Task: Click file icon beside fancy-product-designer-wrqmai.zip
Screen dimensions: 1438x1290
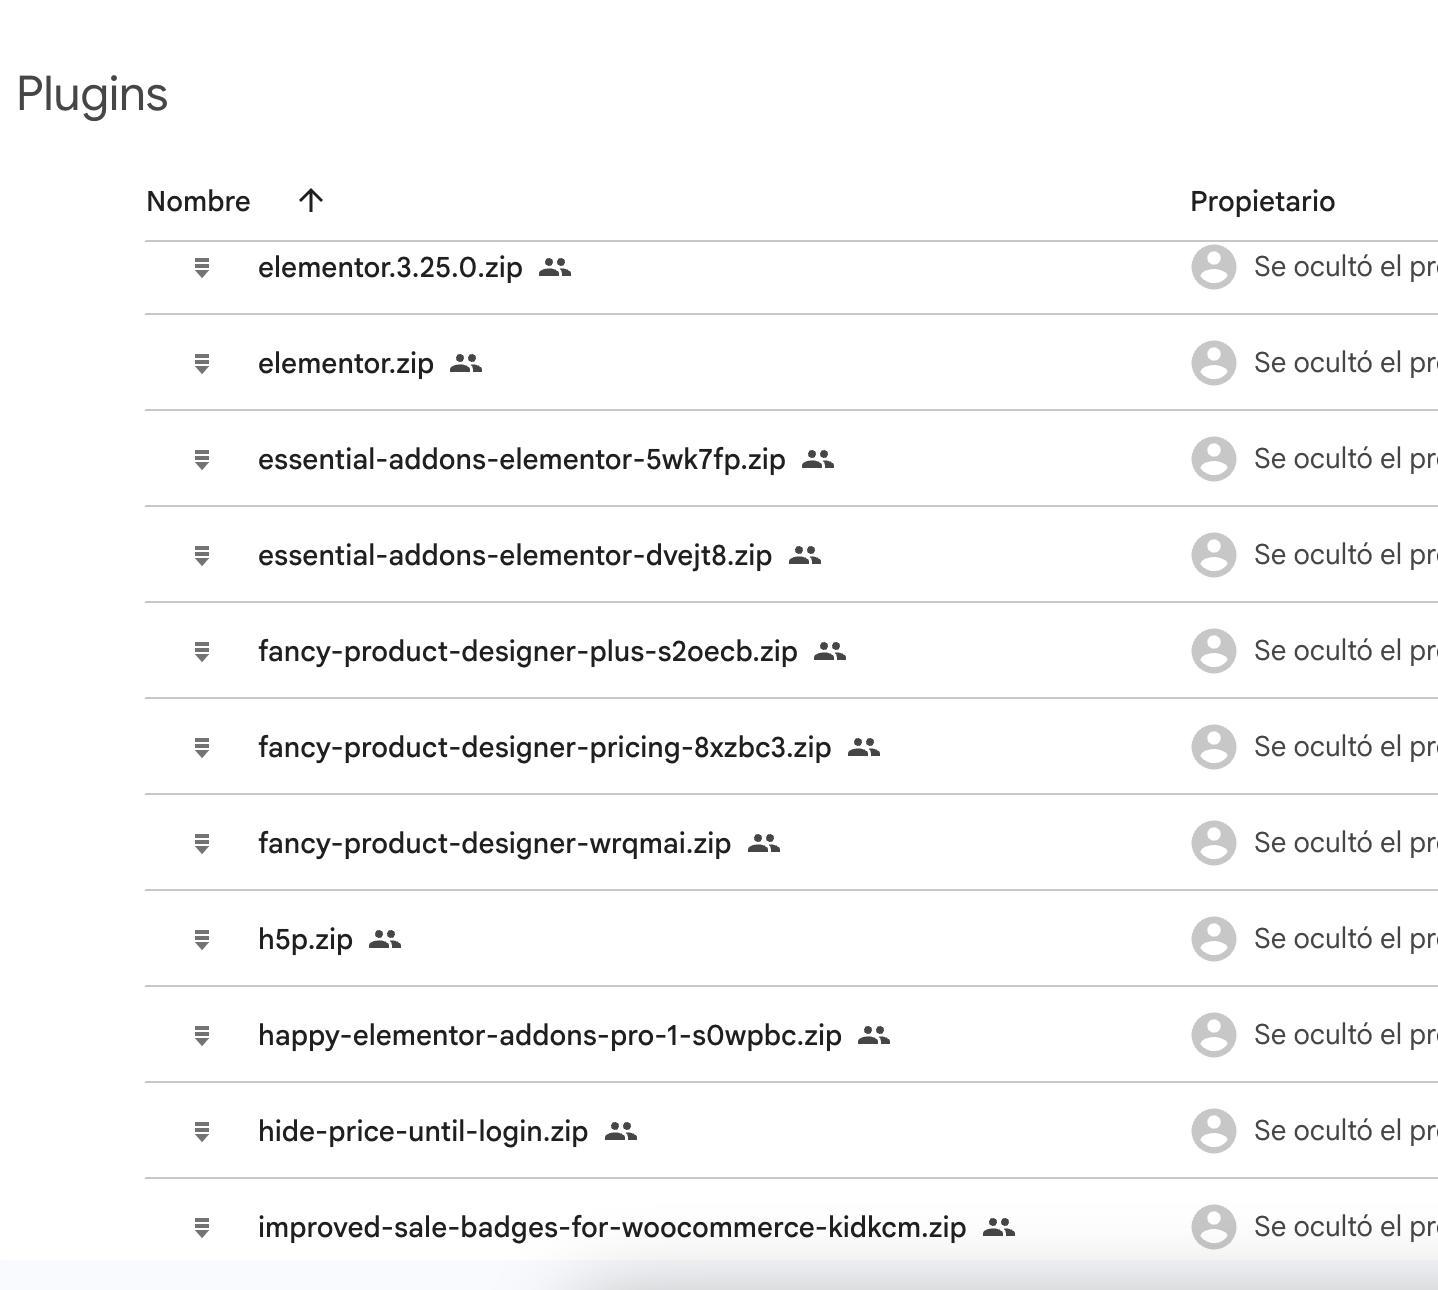Action: coord(202,844)
